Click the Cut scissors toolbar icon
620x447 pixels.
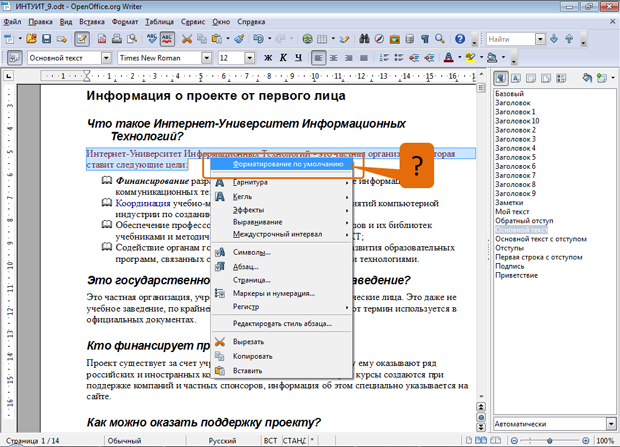coord(187,39)
